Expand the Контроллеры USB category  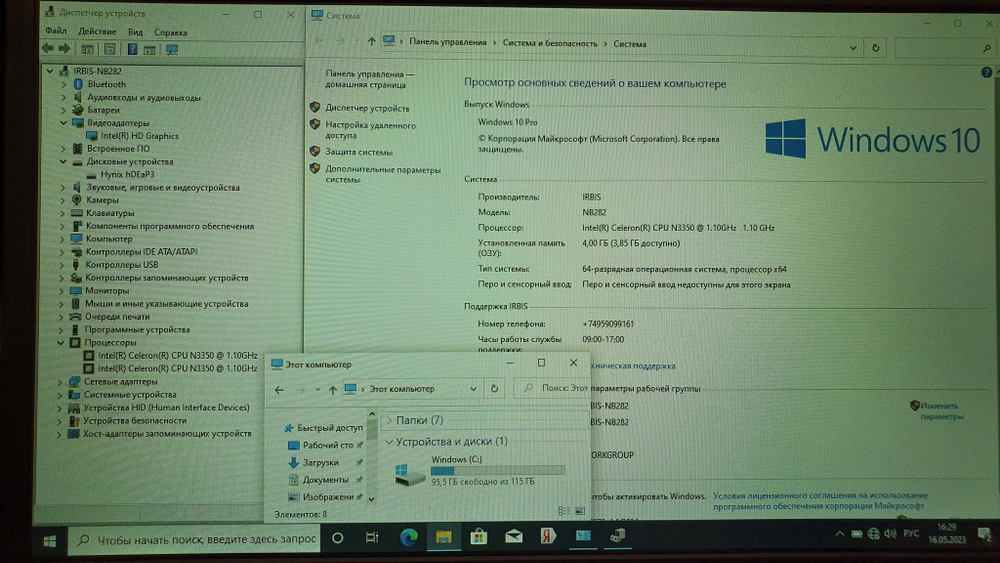[62, 265]
